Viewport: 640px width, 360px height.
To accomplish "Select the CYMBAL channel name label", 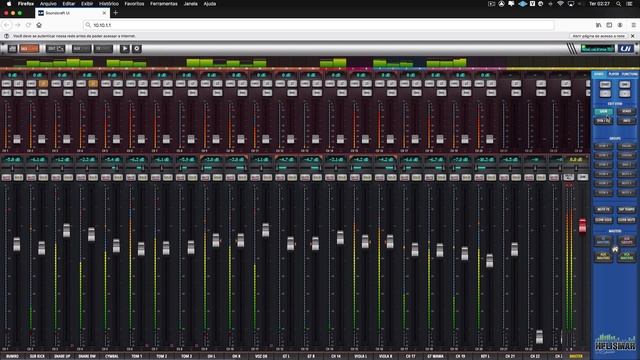I will click(112, 356).
